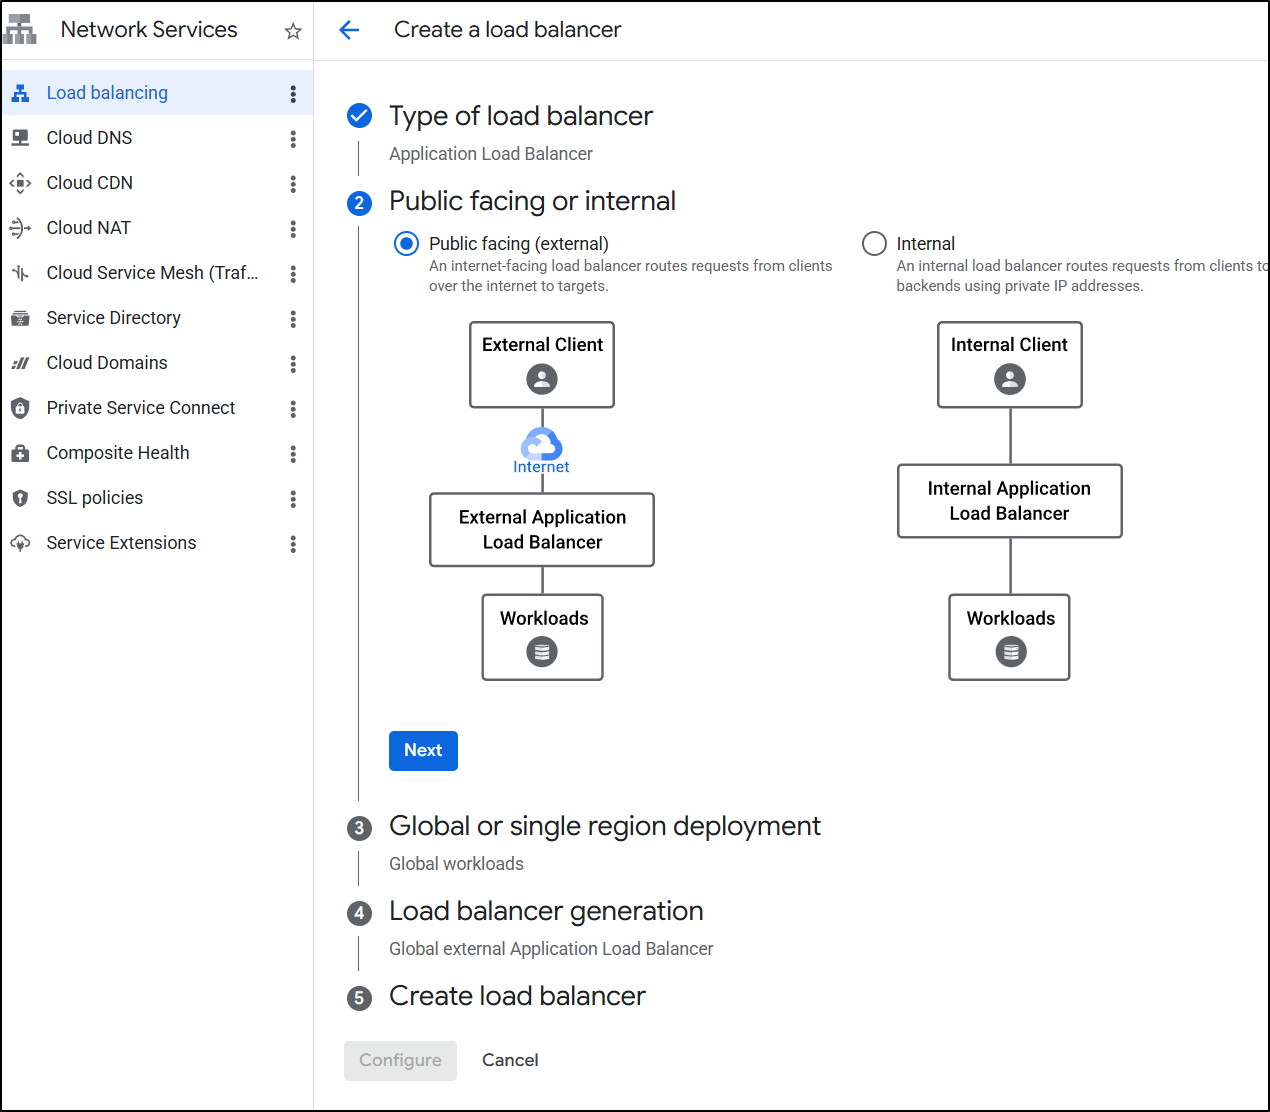Click the Cloud CDN sidebar icon
Screen dimensions: 1270x1112
20,183
